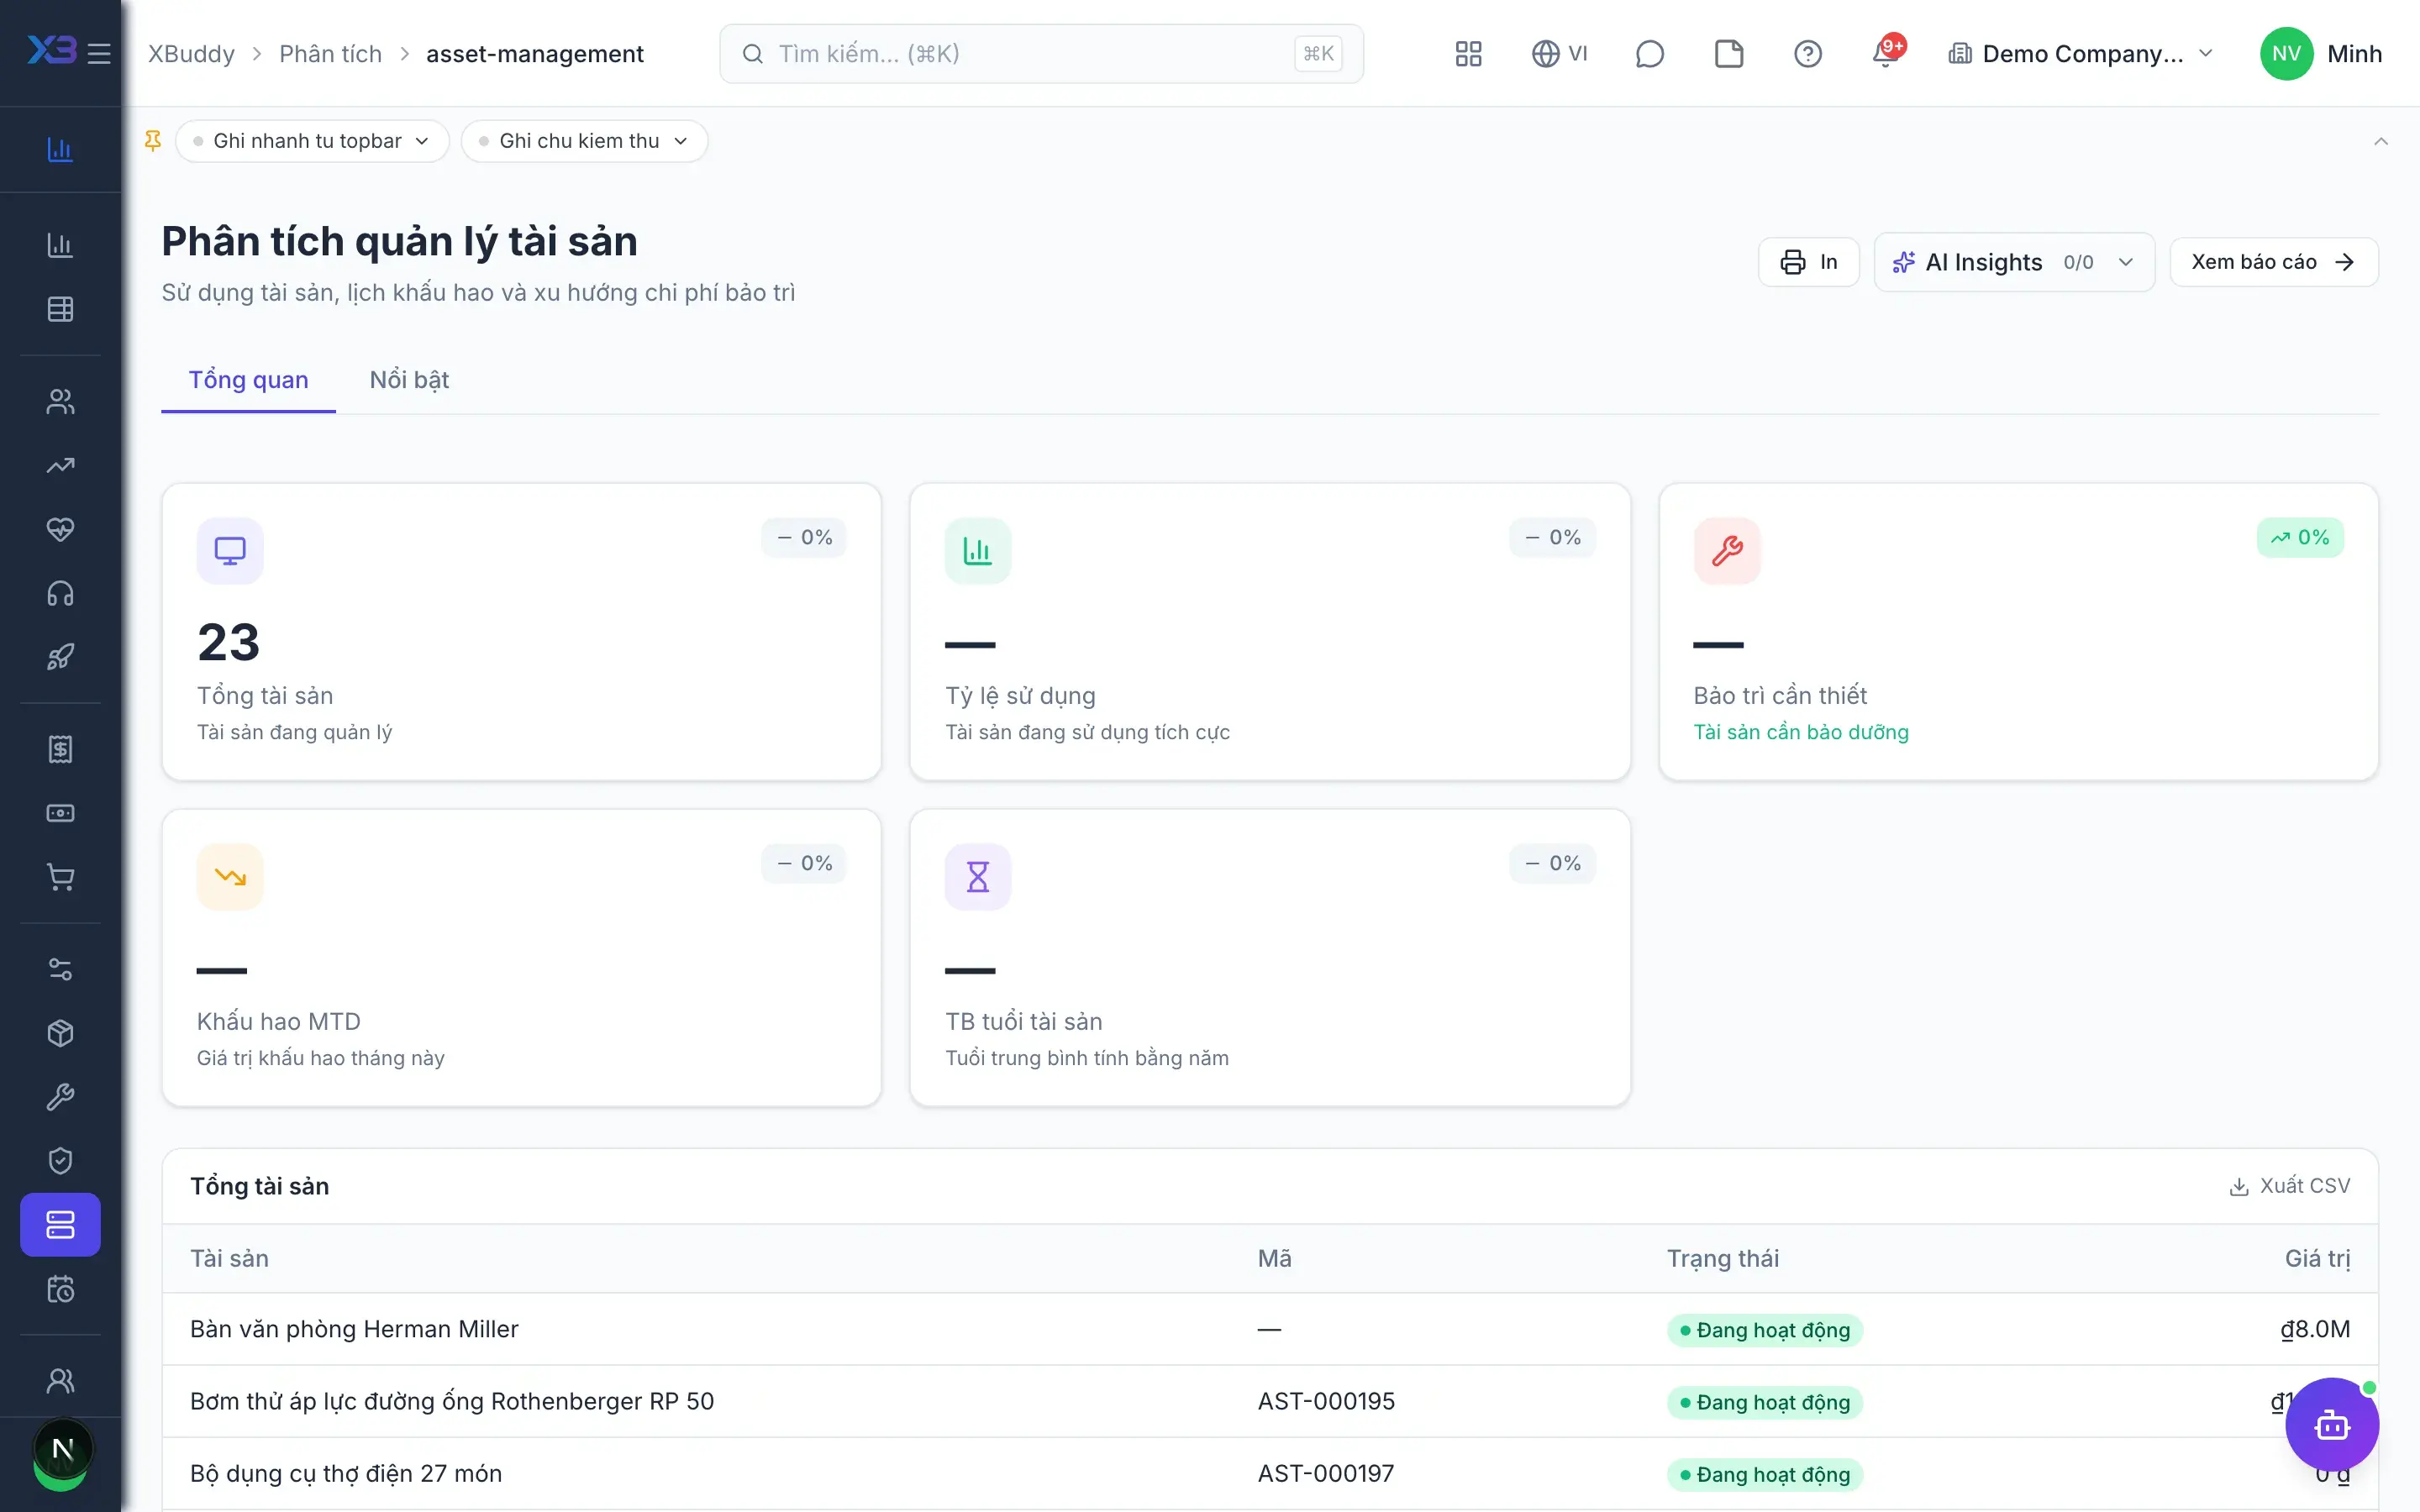Screen dimensions: 2420x1512
Task: Go to XBuddy breadcrumb
Action: point(191,54)
